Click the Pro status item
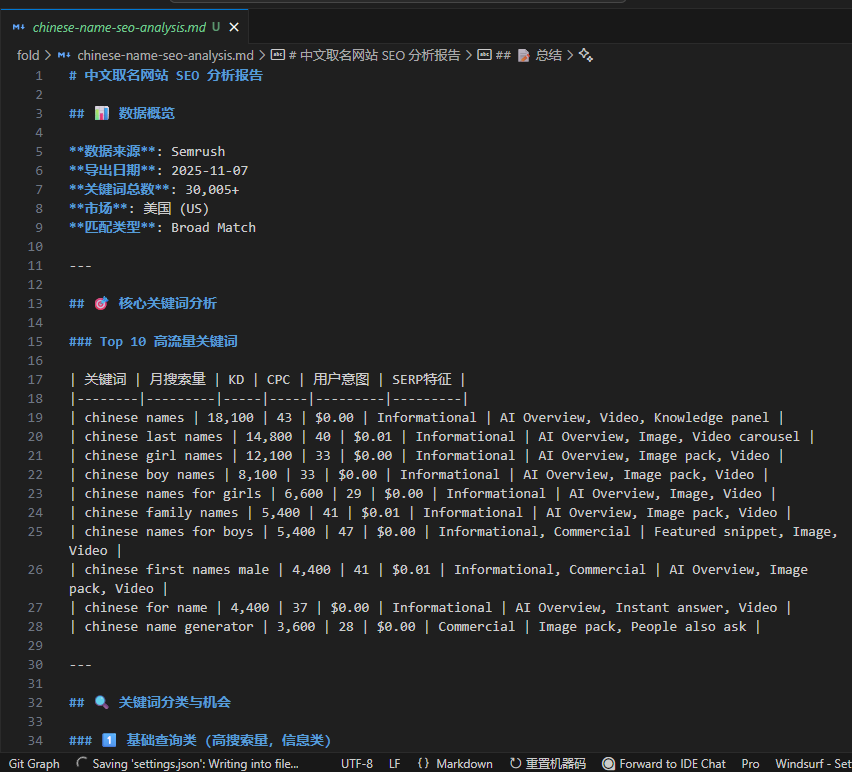This screenshot has height=772, width=852. click(x=750, y=763)
